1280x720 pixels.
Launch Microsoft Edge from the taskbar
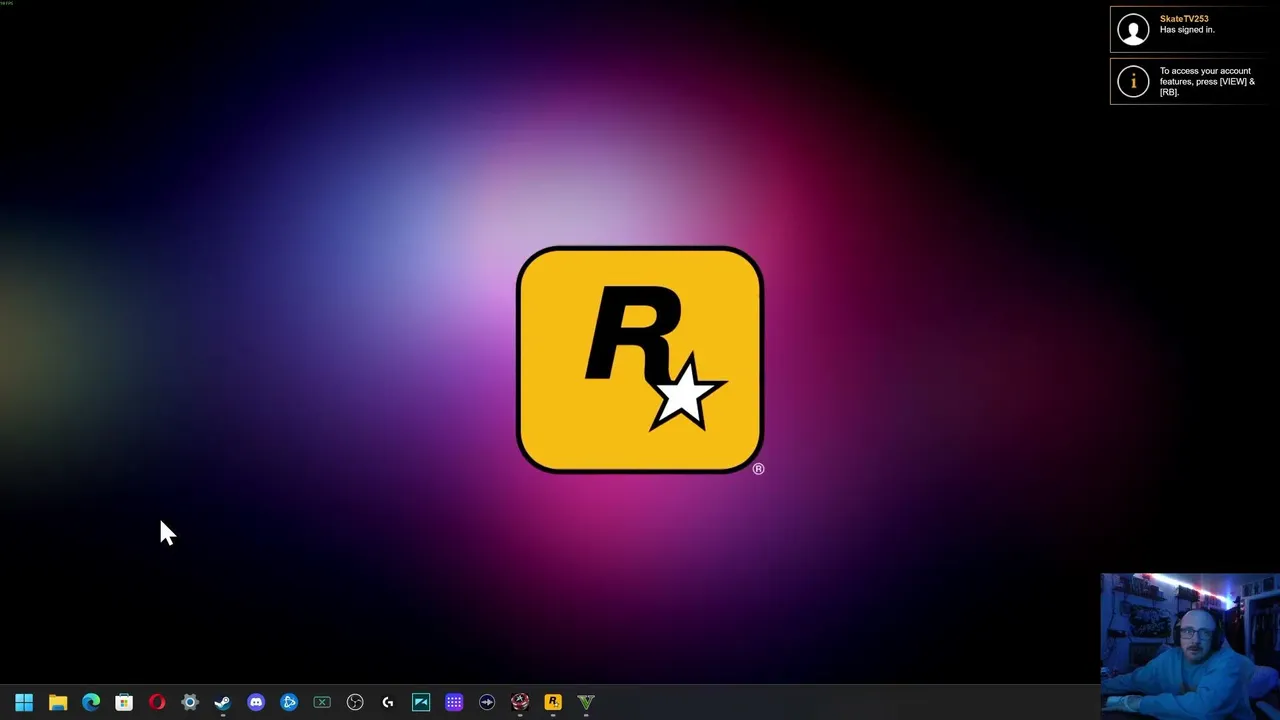(91, 702)
